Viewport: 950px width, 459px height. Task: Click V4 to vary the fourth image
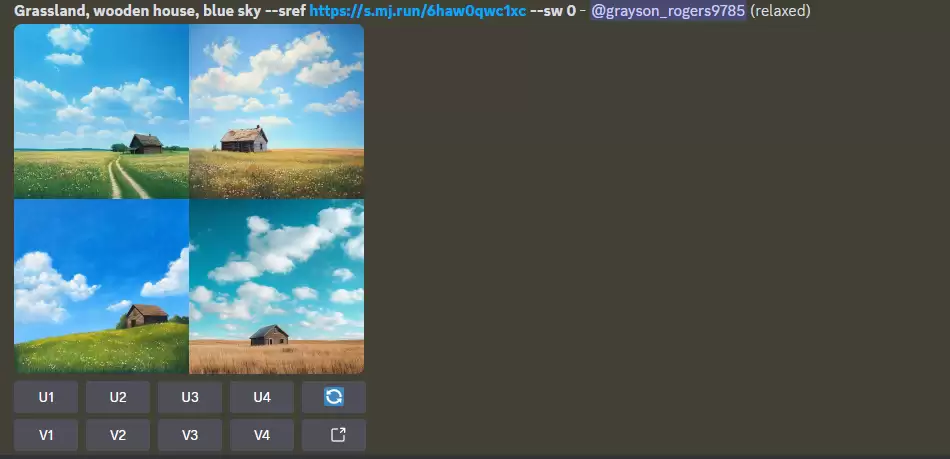(262, 435)
